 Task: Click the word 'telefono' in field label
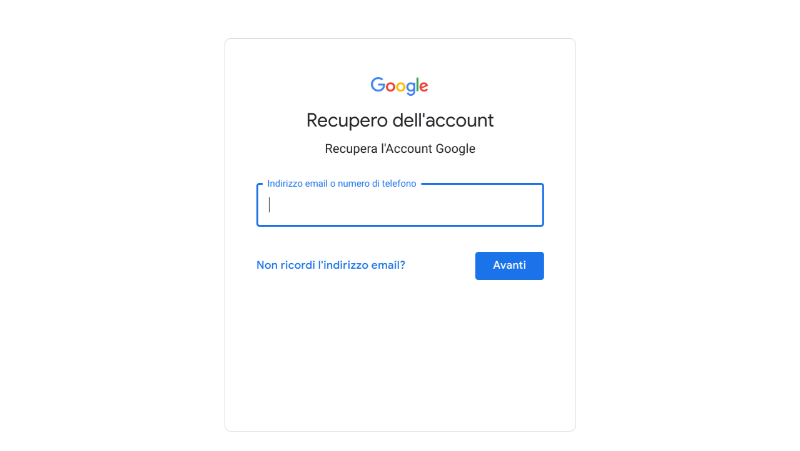[399, 184]
